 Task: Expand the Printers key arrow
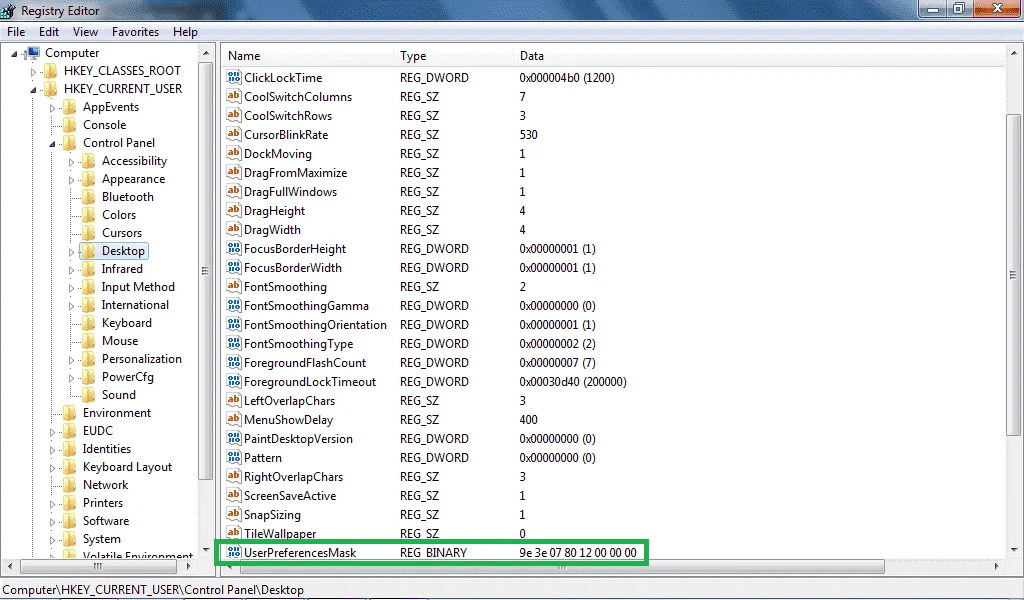pos(52,504)
